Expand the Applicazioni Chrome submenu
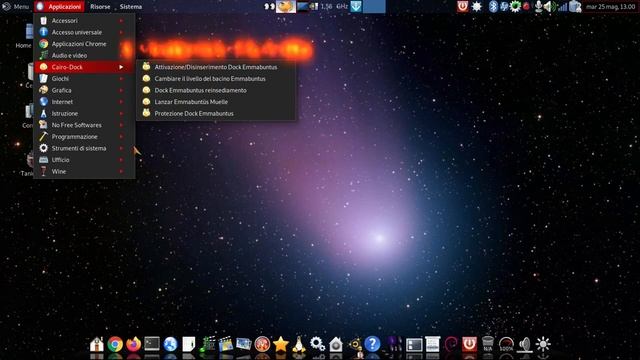 (84, 44)
